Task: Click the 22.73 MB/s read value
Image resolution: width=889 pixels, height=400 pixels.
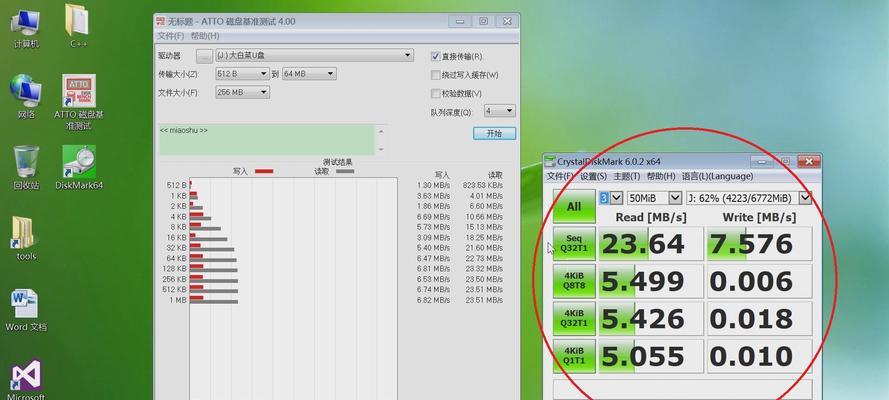Action: (484, 258)
